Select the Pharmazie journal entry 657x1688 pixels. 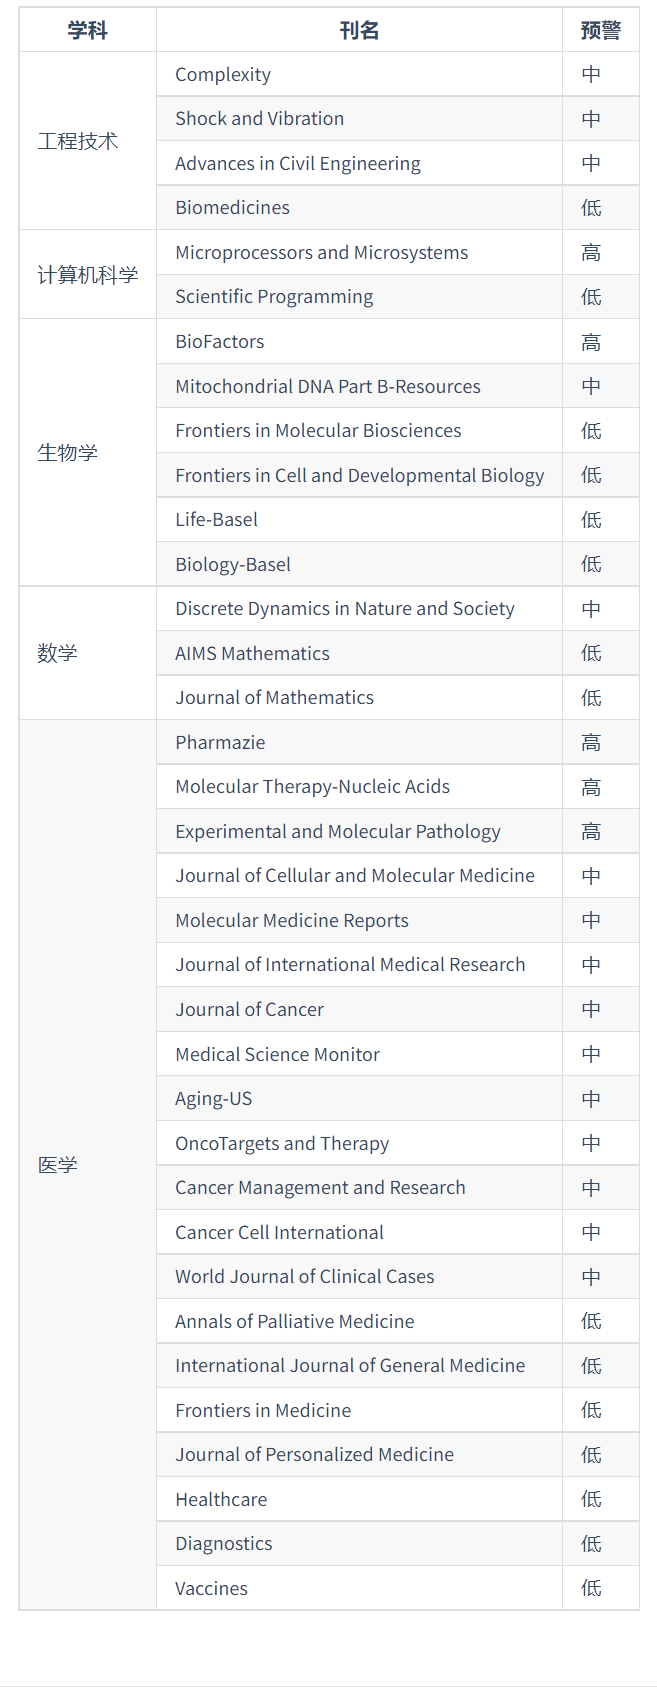220,743
